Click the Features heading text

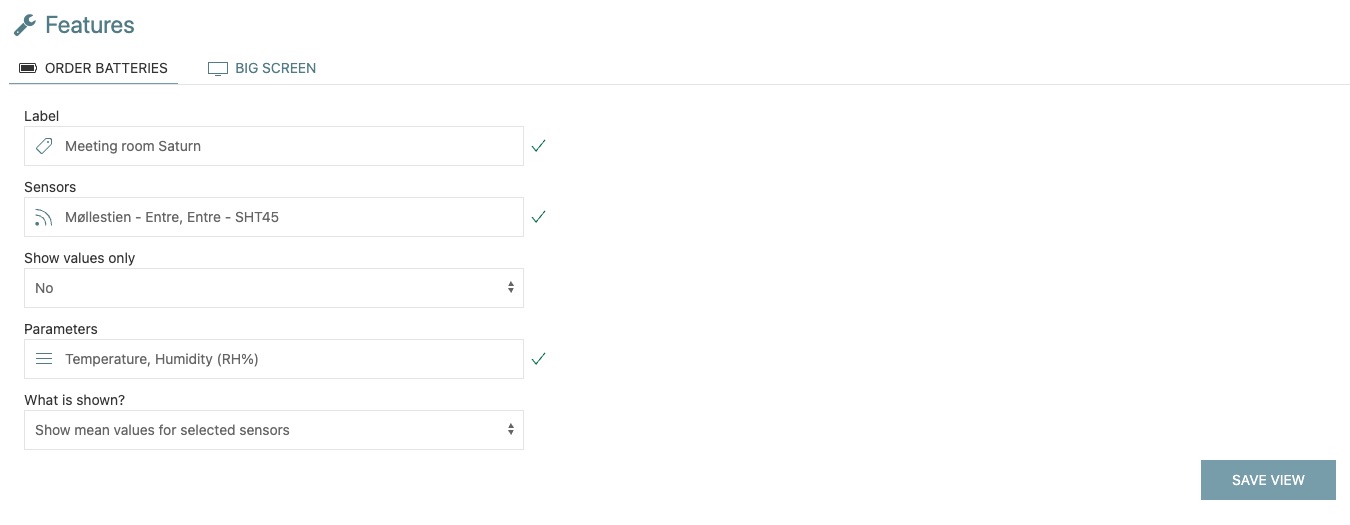90,25
